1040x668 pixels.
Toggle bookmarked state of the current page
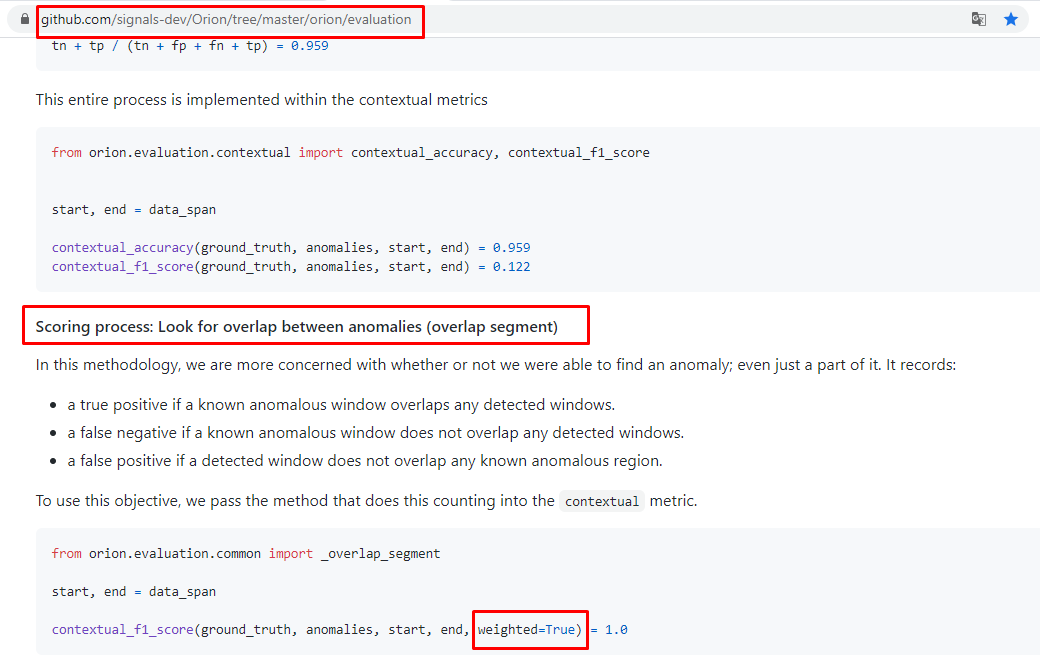(x=1010, y=19)
